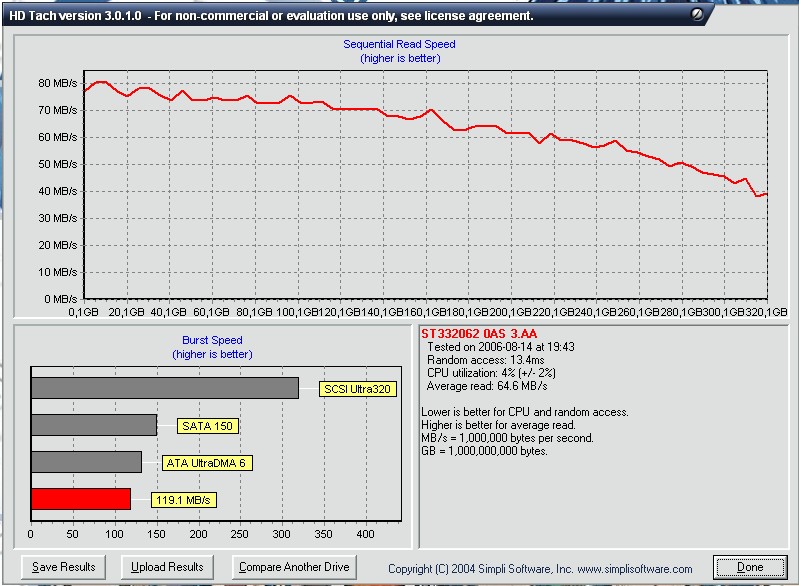Click the ATA UltraDMA 6 gray bar
The image size is (799, 586).
tap(87, 462)
